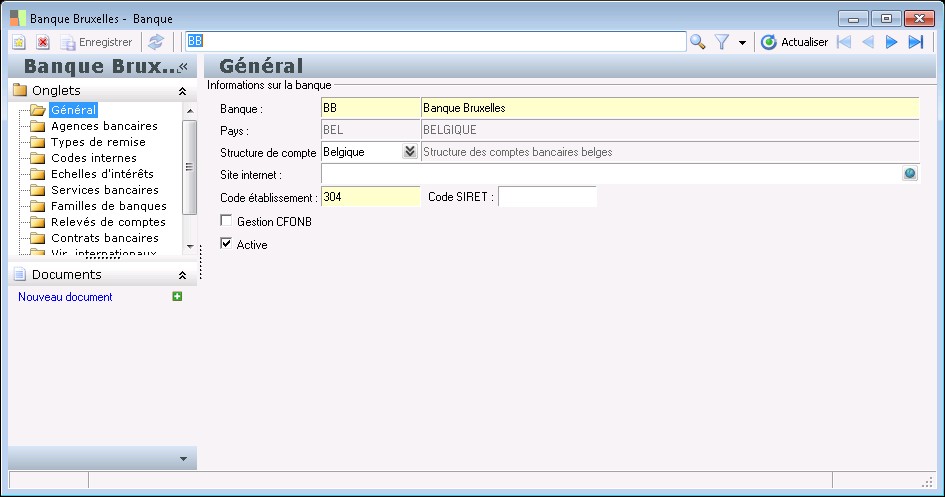Screen dimensions: 945x497
Task: Minimize the Banque Bruxelles window
Action: tap(853, 19)
